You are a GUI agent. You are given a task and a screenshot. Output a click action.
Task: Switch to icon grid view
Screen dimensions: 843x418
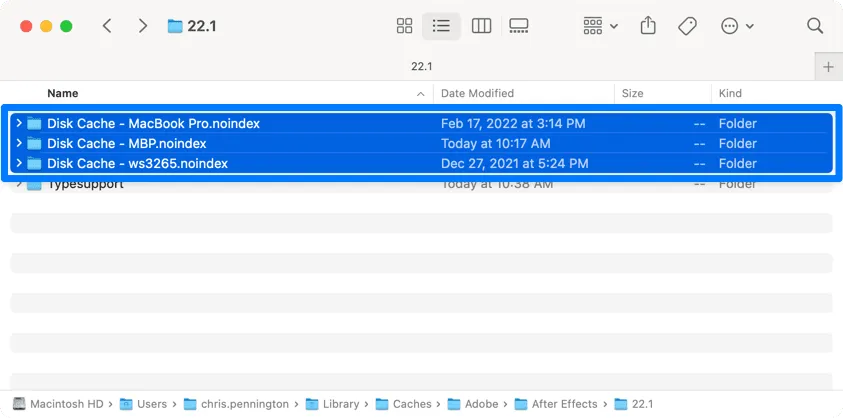404,26
